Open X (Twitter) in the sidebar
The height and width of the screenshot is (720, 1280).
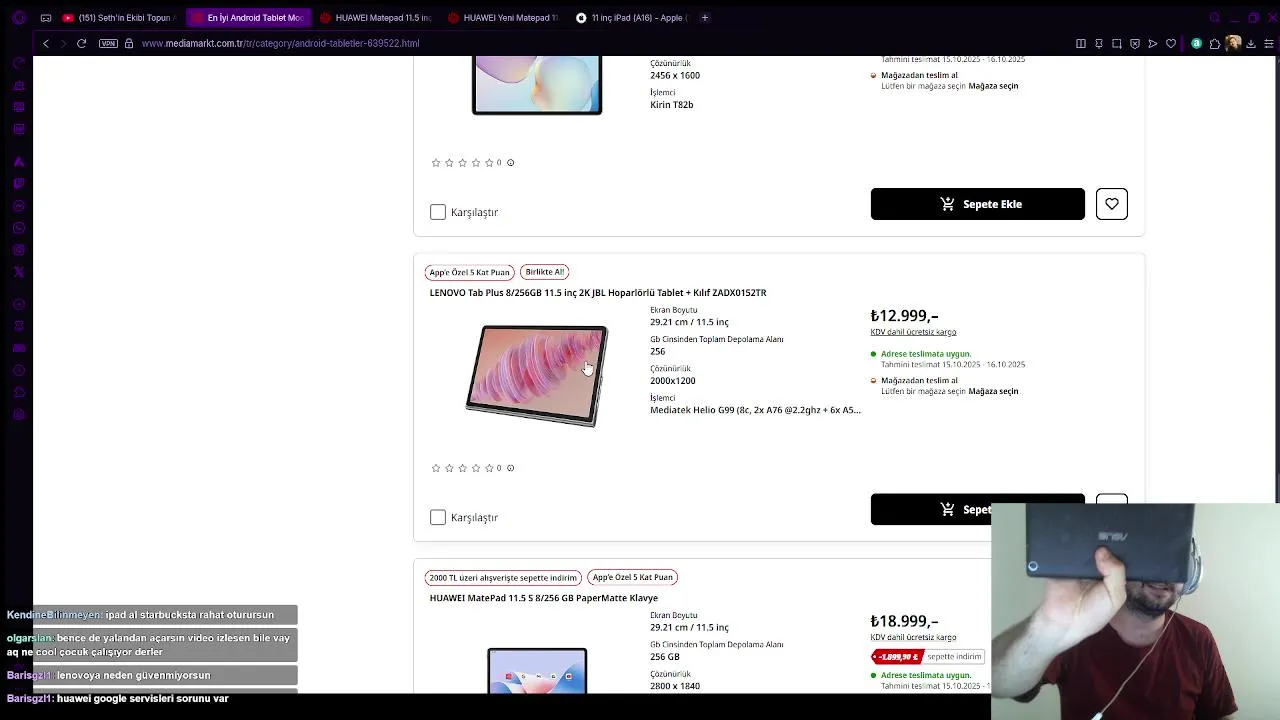point(18,272)
